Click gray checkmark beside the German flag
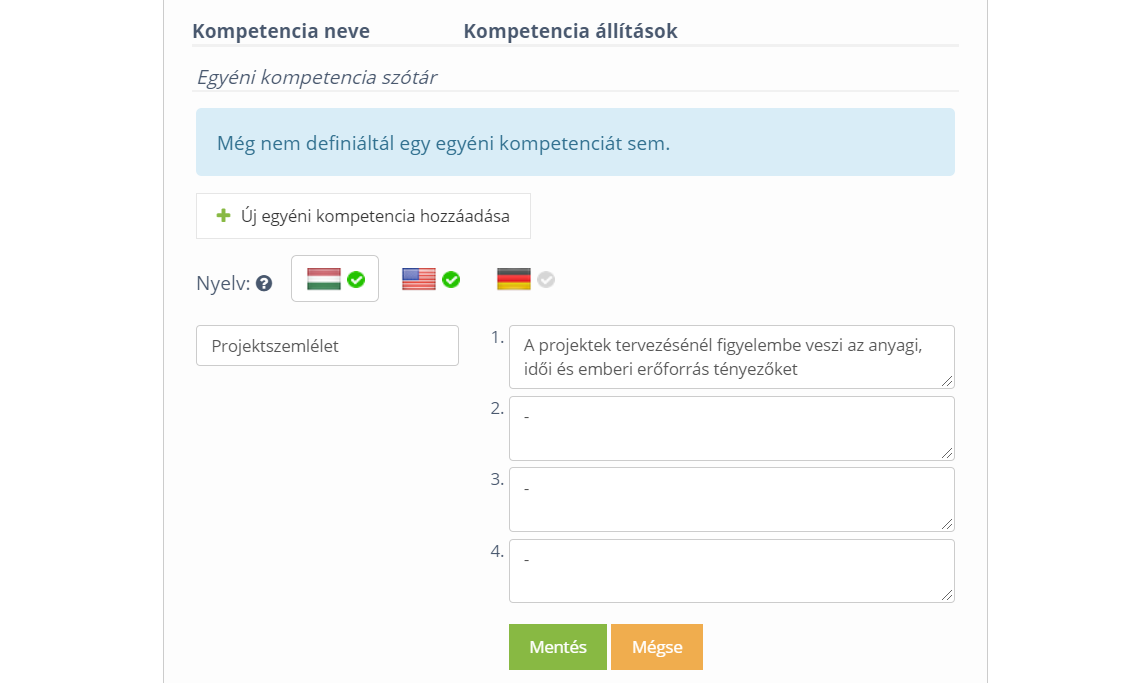1145x683 pixels. pyautogui.click(x=546, y=279)
